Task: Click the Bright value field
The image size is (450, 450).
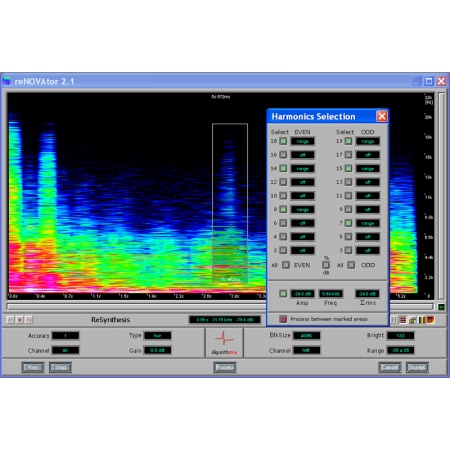Action: pos(401,336)
